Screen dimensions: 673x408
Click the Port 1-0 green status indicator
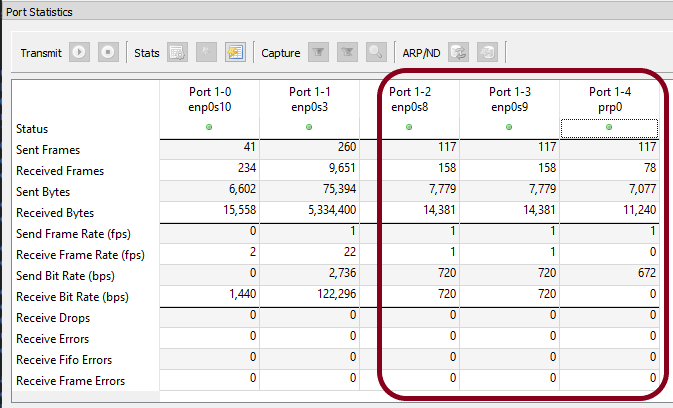coord(209,127)
